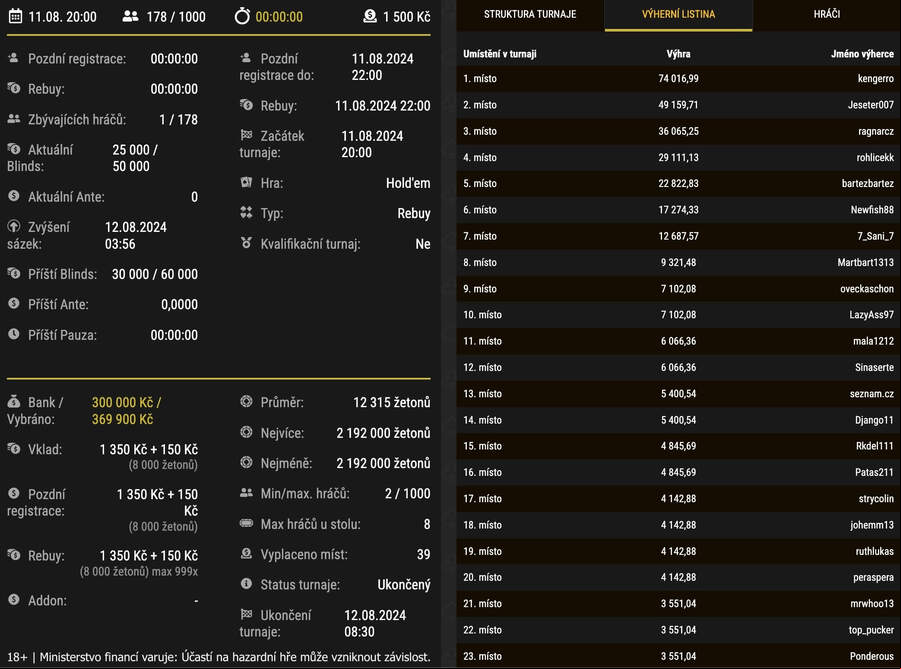This screenshot has width=901, height=669.
Task: Click the Výhra column header
Action: tap(678, 54)
